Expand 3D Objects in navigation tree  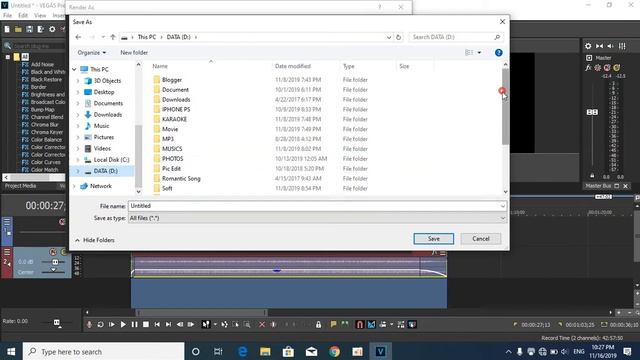point(78,81)
